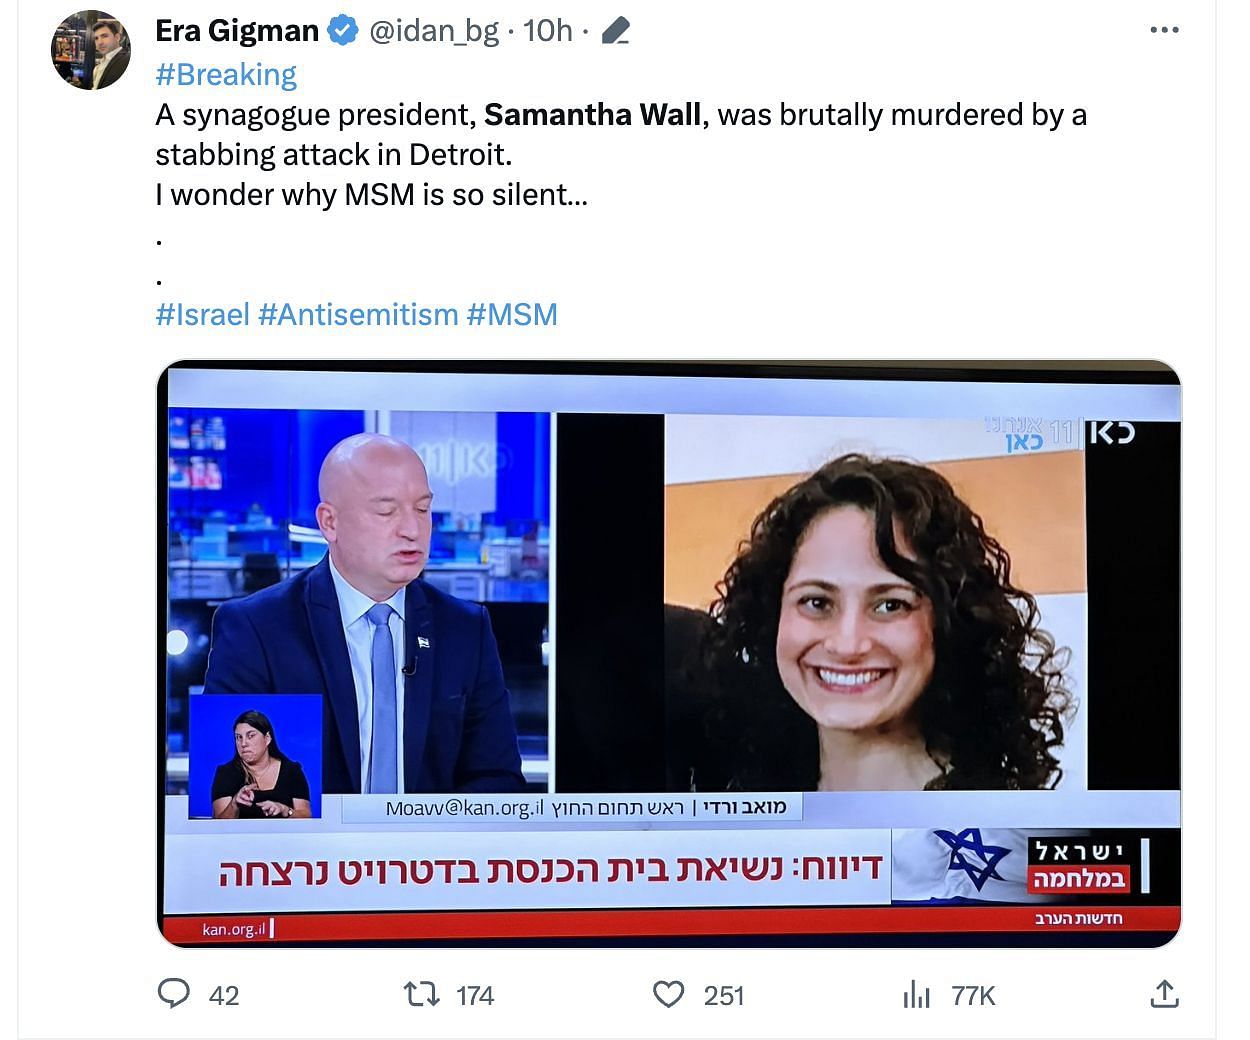Click the 174 retweet count
This screenshot has height=1040, width=1250.
pos(475,995)
